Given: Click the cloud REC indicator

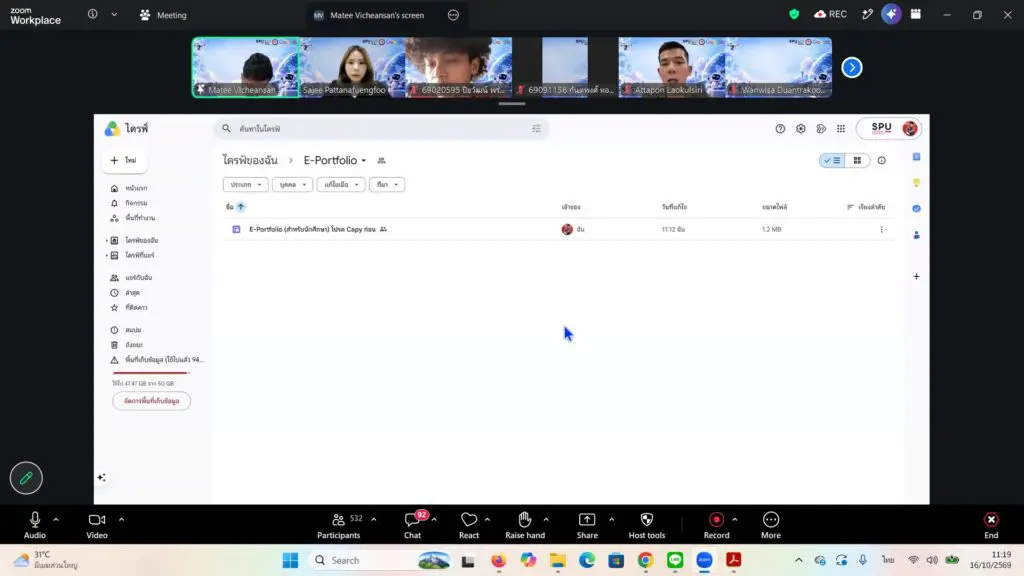Looking at the screenshot, I should point(830,14).
